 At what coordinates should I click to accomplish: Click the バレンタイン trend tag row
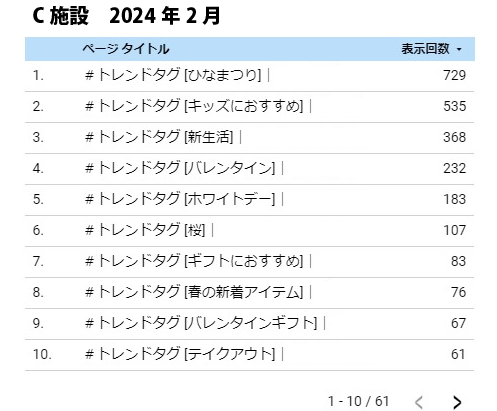249,169
